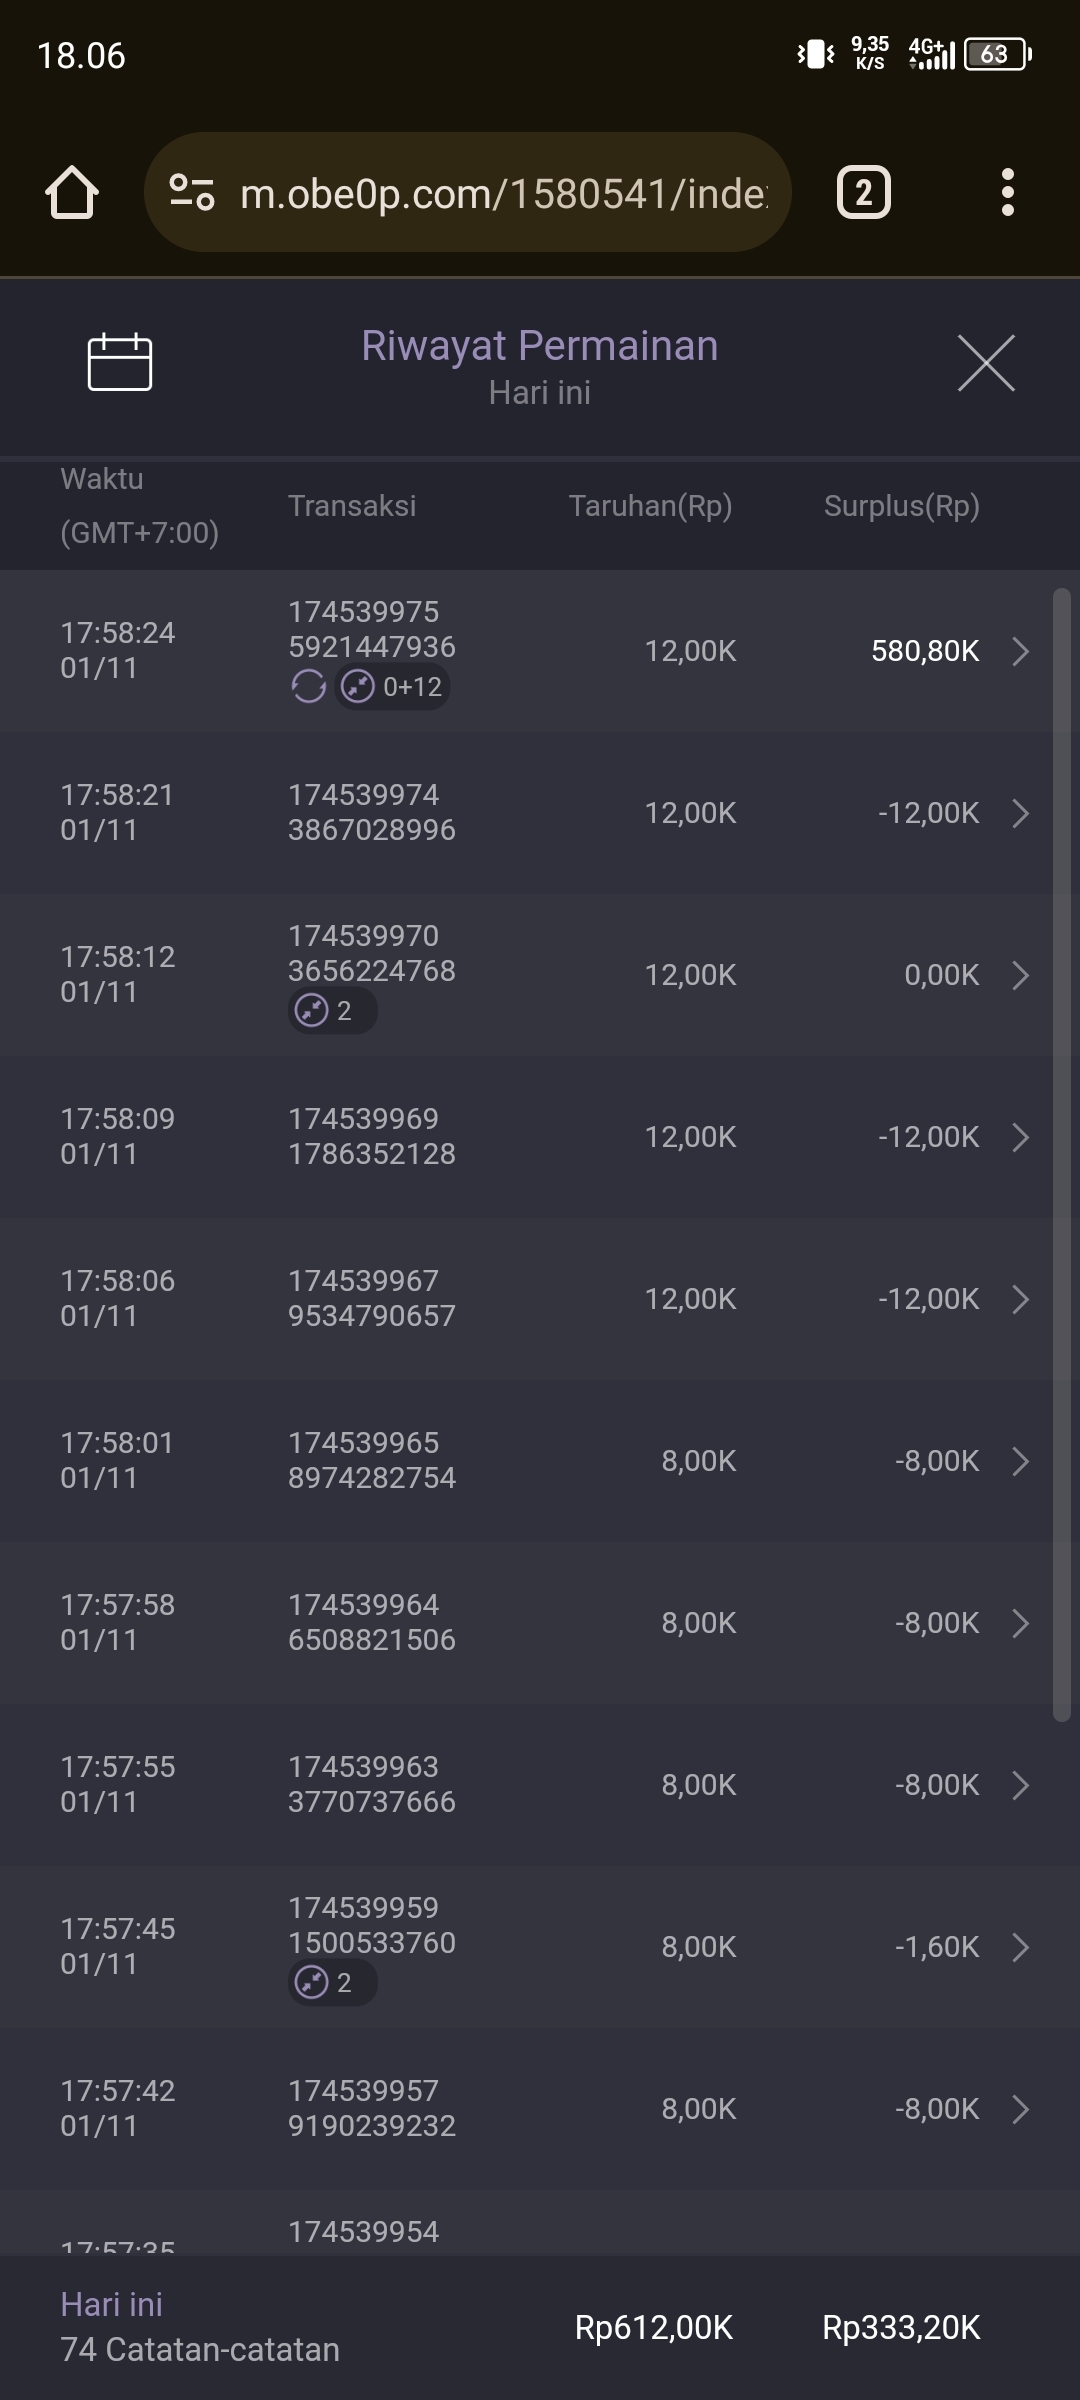Screen dimensions: 1080x2400
Task: Expand the 0,00K surplus row chevron
Action: pyautogui.click(x=1020, y=975)
